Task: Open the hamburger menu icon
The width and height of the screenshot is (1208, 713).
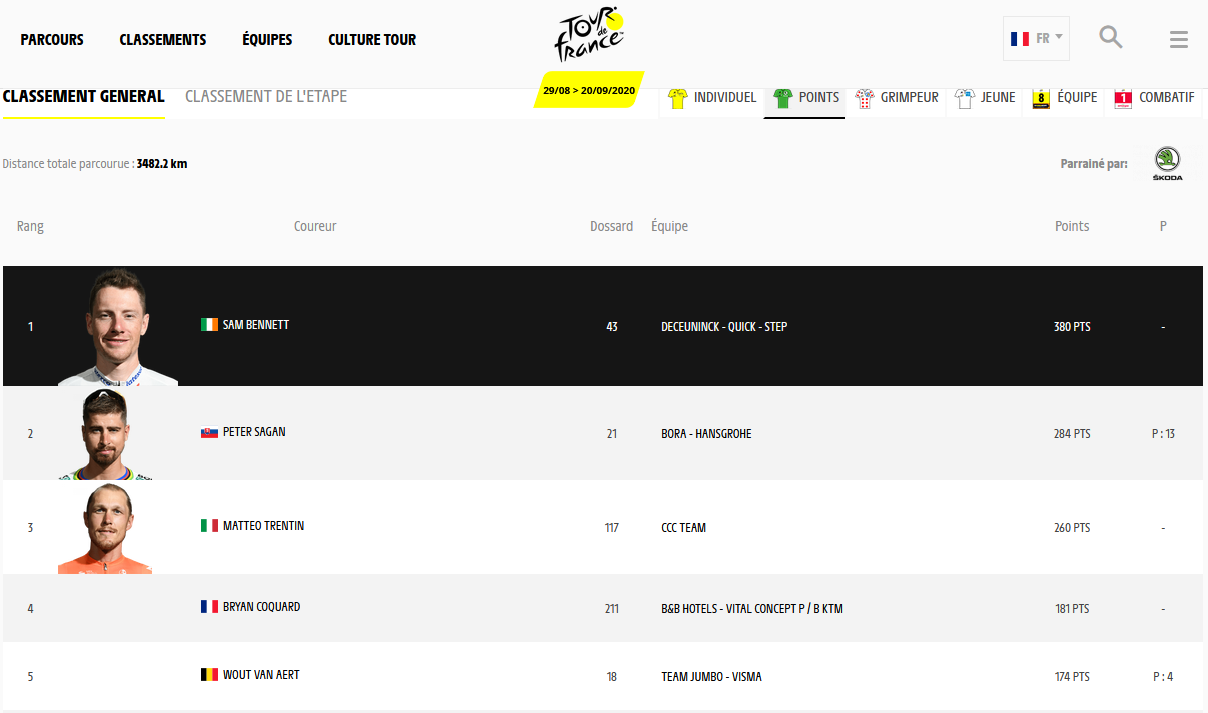Action: click(1178, 40)
